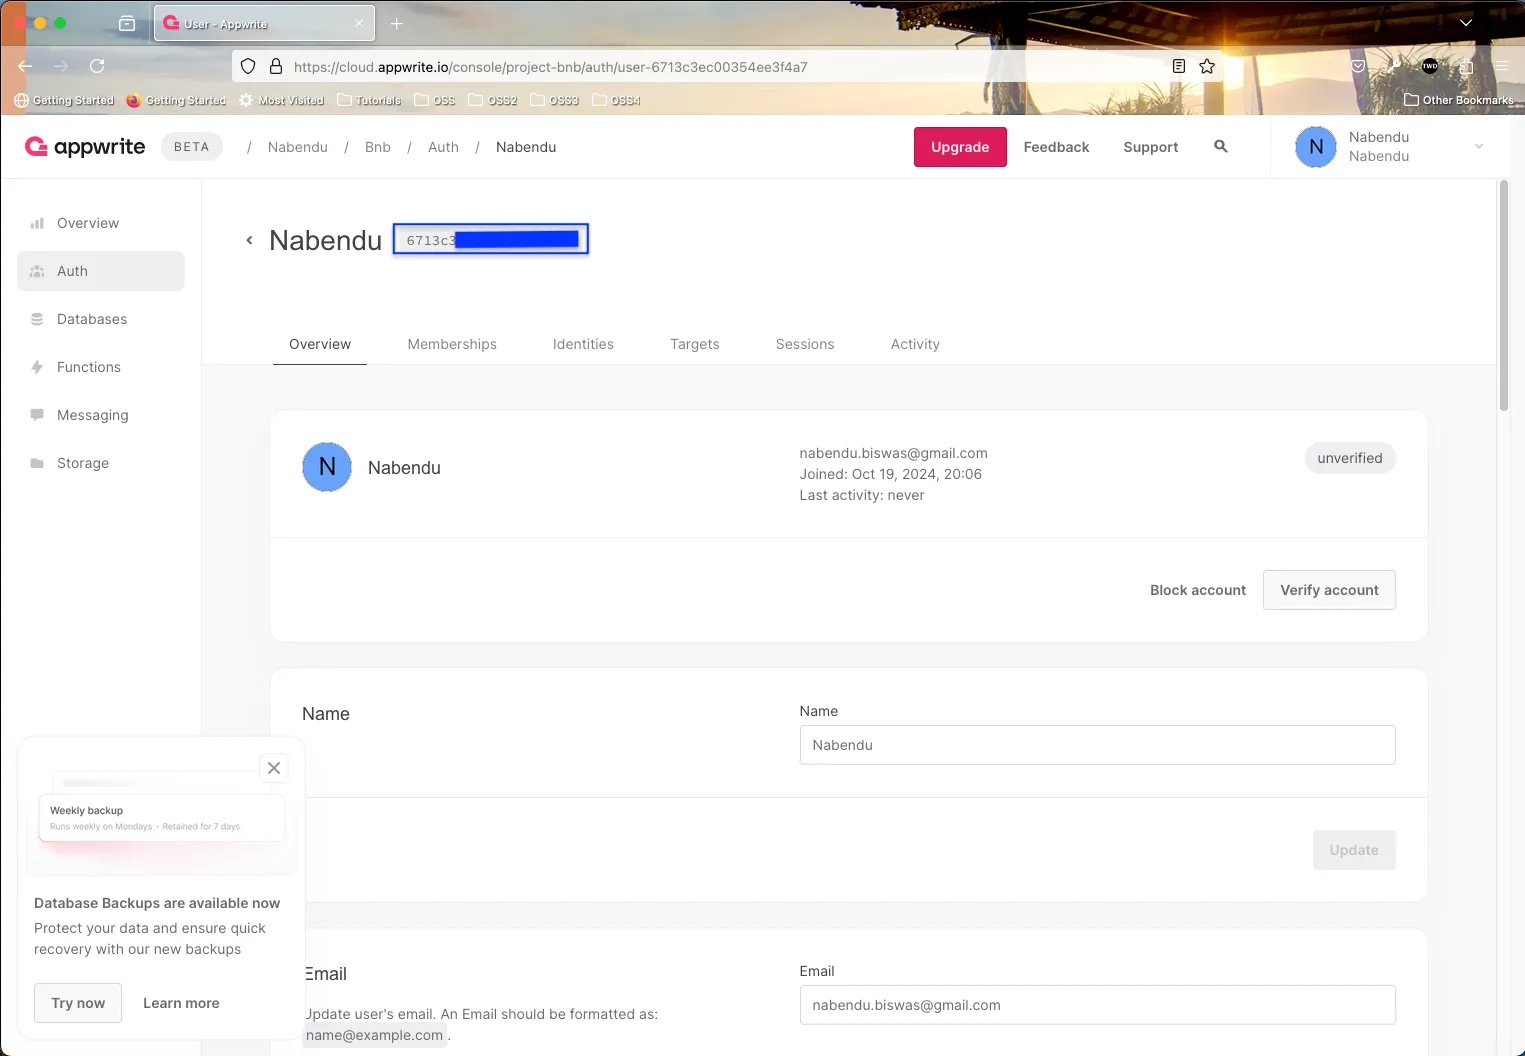The width and height of the screenshot is (1525, 1056).
Task: Open Support in header
Action: point(1151,147)
